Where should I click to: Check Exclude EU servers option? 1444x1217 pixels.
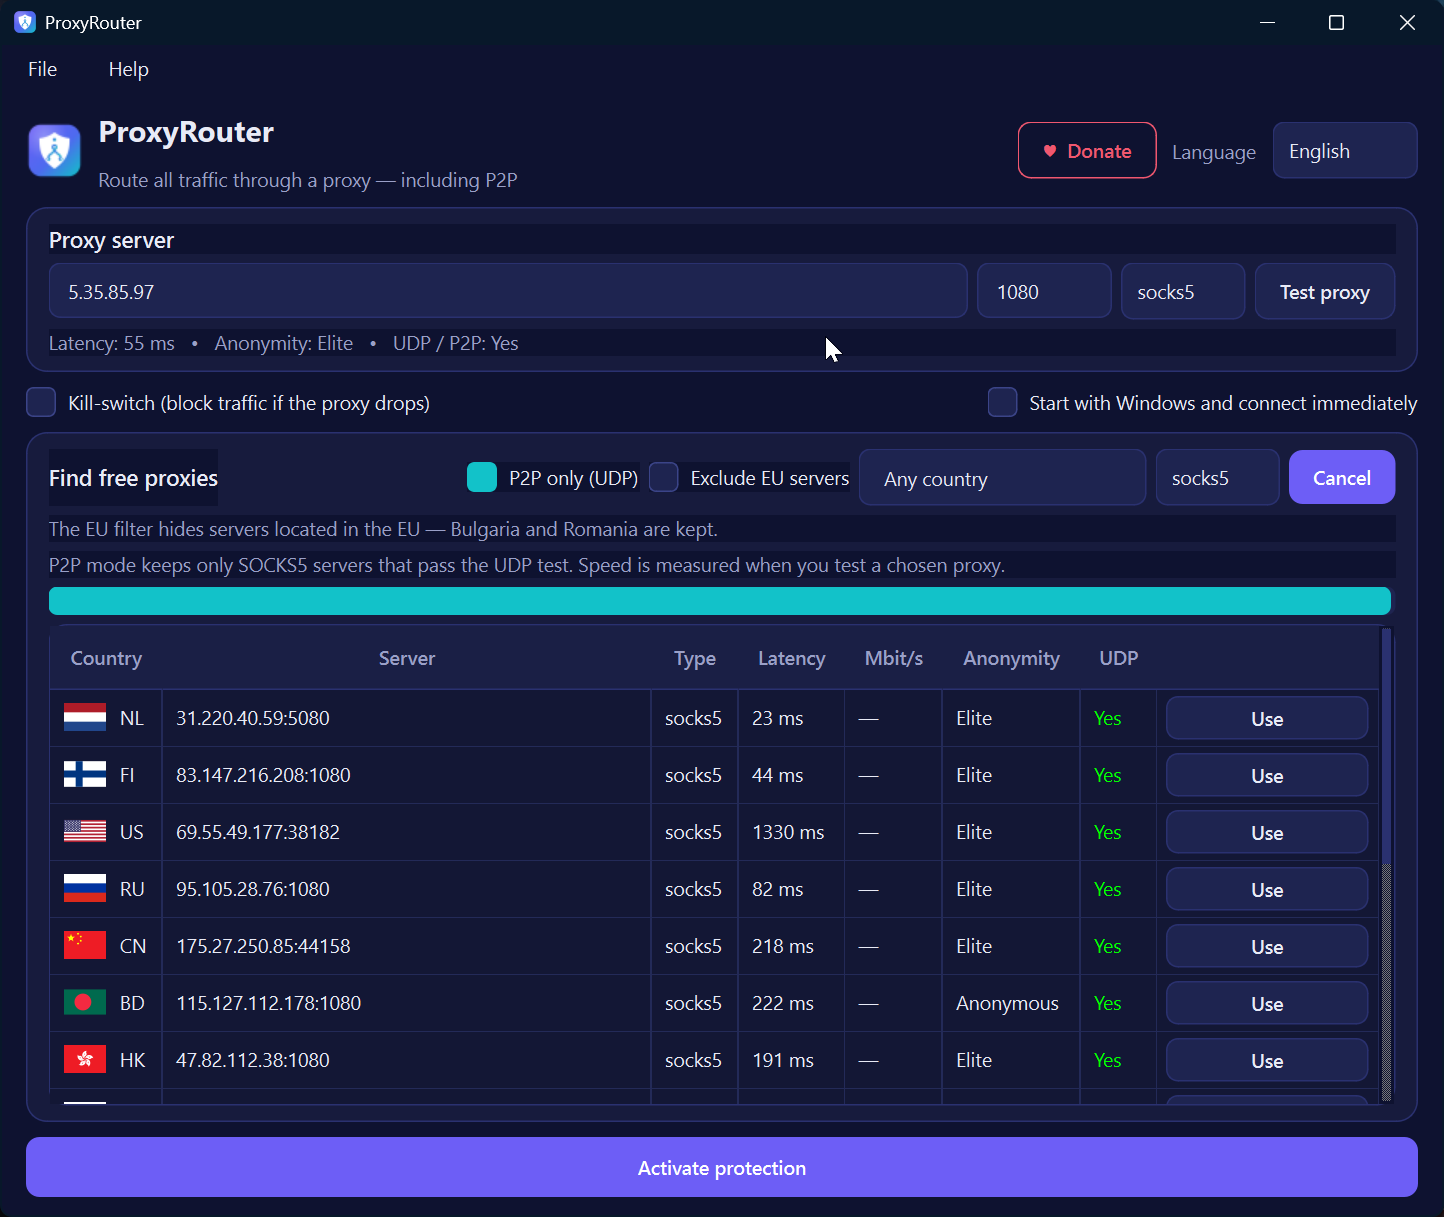(664, 477)
